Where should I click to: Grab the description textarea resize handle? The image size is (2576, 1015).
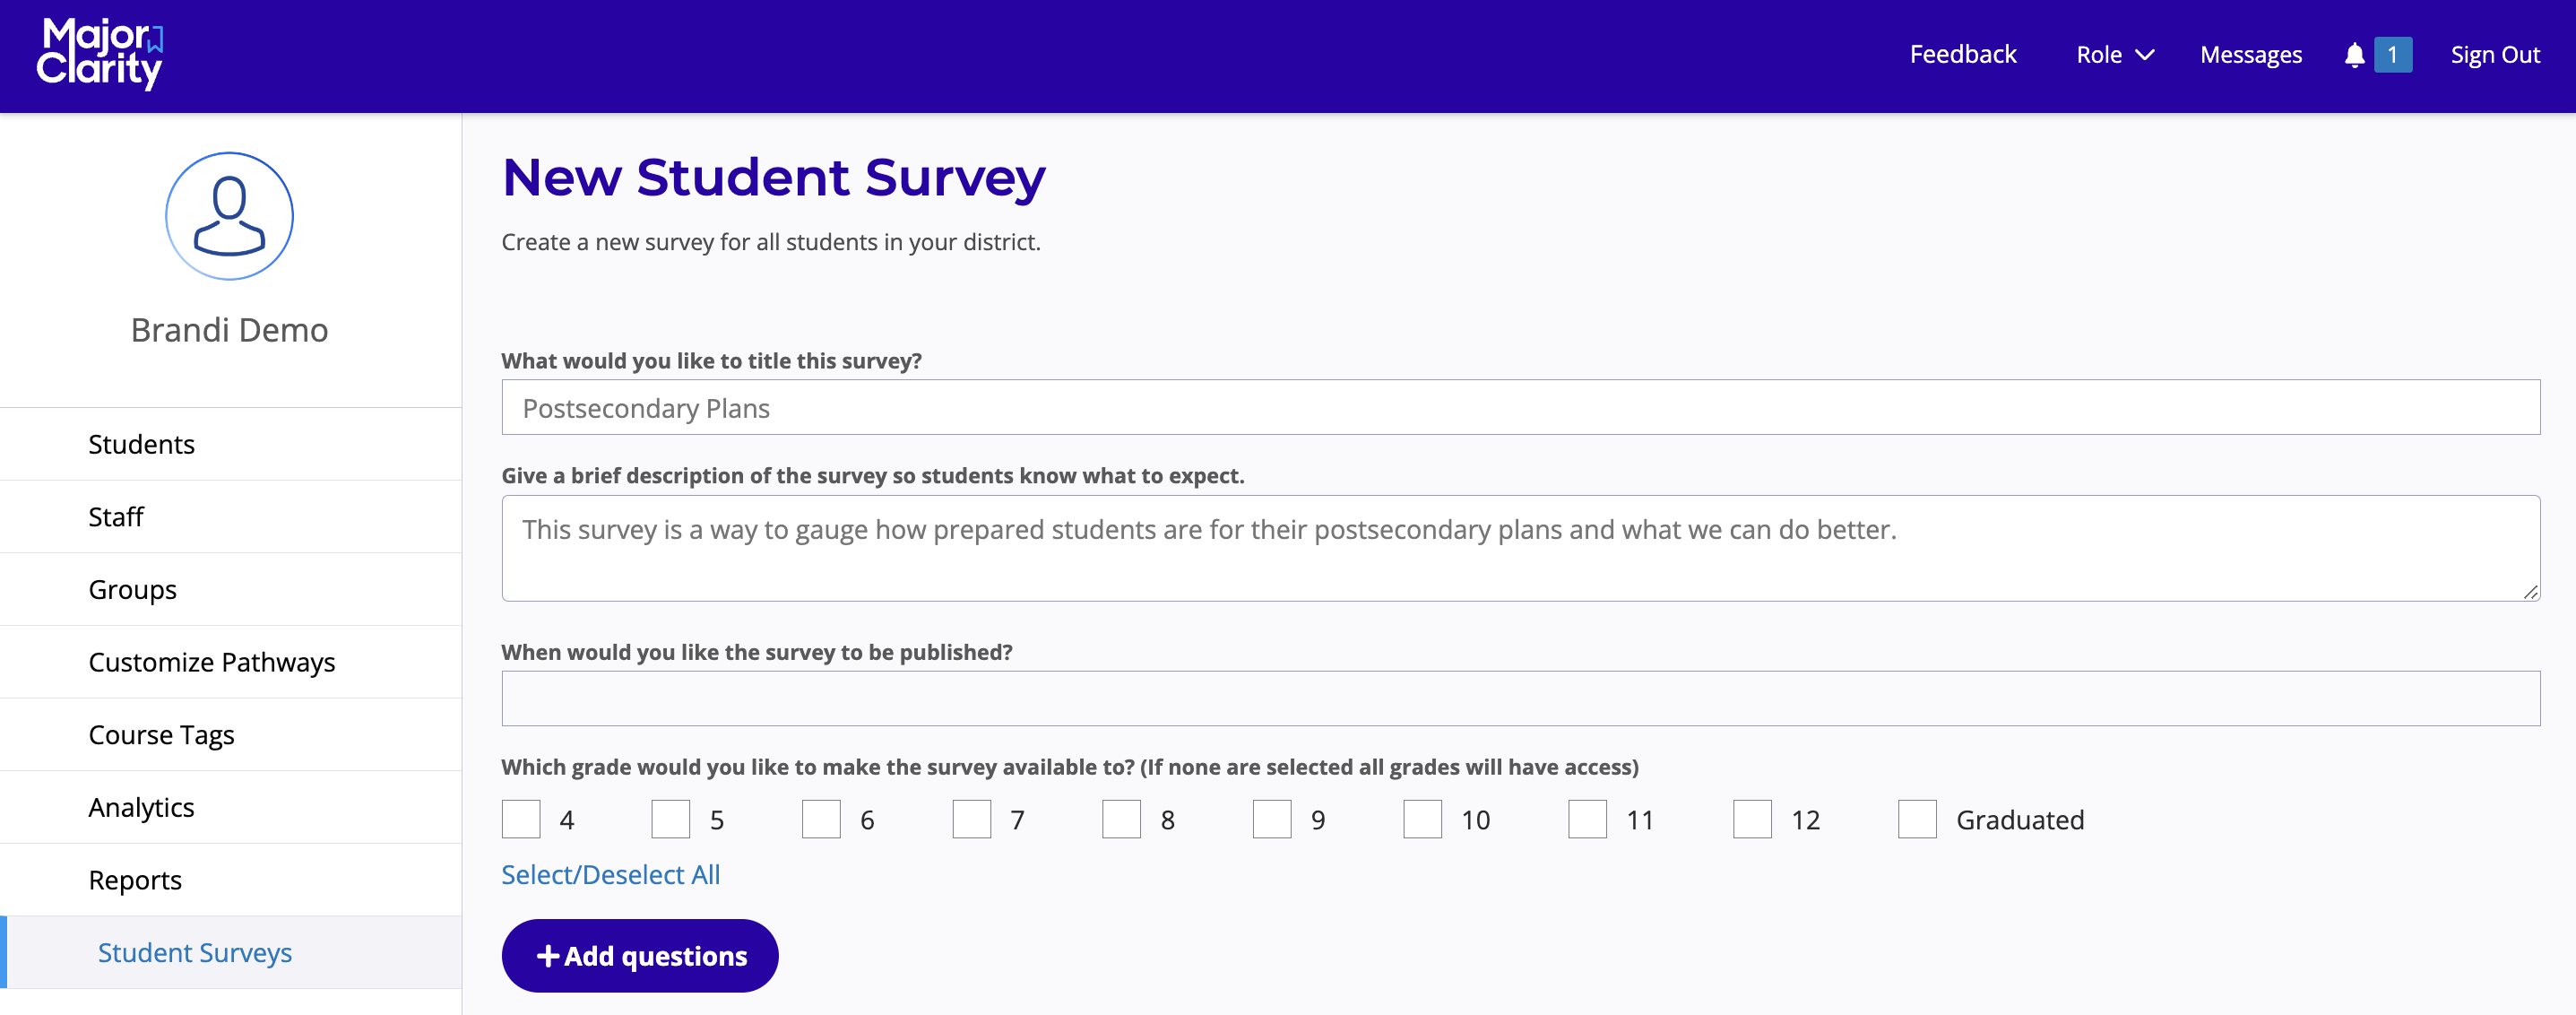(2530, 592)
